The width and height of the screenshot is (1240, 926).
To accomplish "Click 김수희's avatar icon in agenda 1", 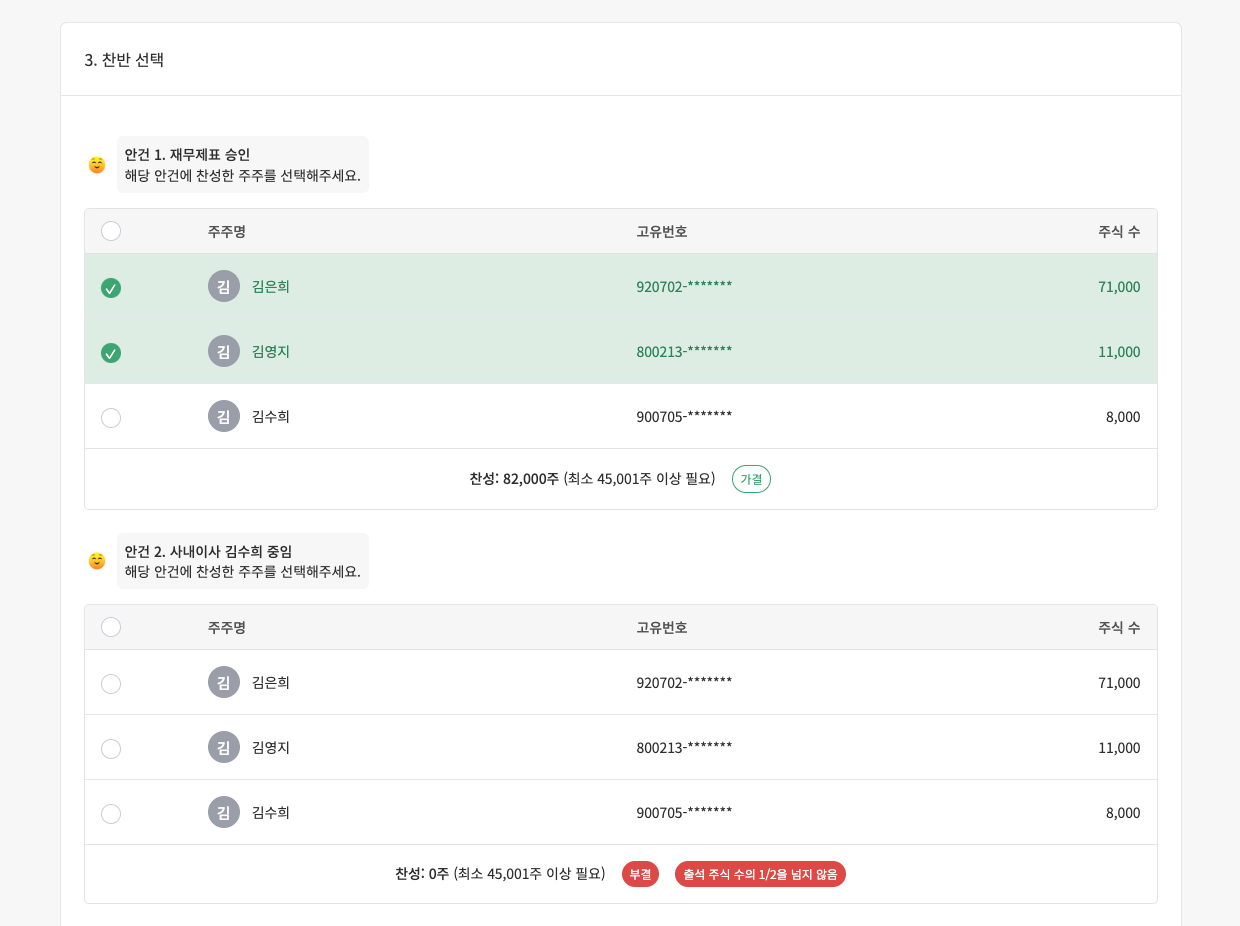I will [224, 416].
